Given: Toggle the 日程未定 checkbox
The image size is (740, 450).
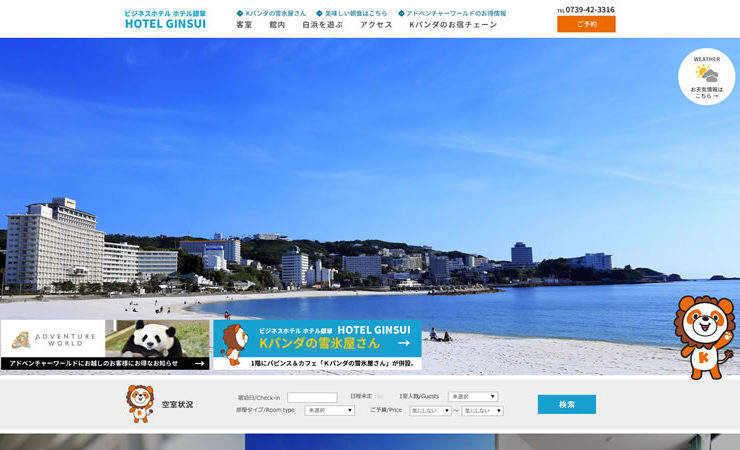Looking at the screenshot, I should pyautogui.click(x=380, y=397).
